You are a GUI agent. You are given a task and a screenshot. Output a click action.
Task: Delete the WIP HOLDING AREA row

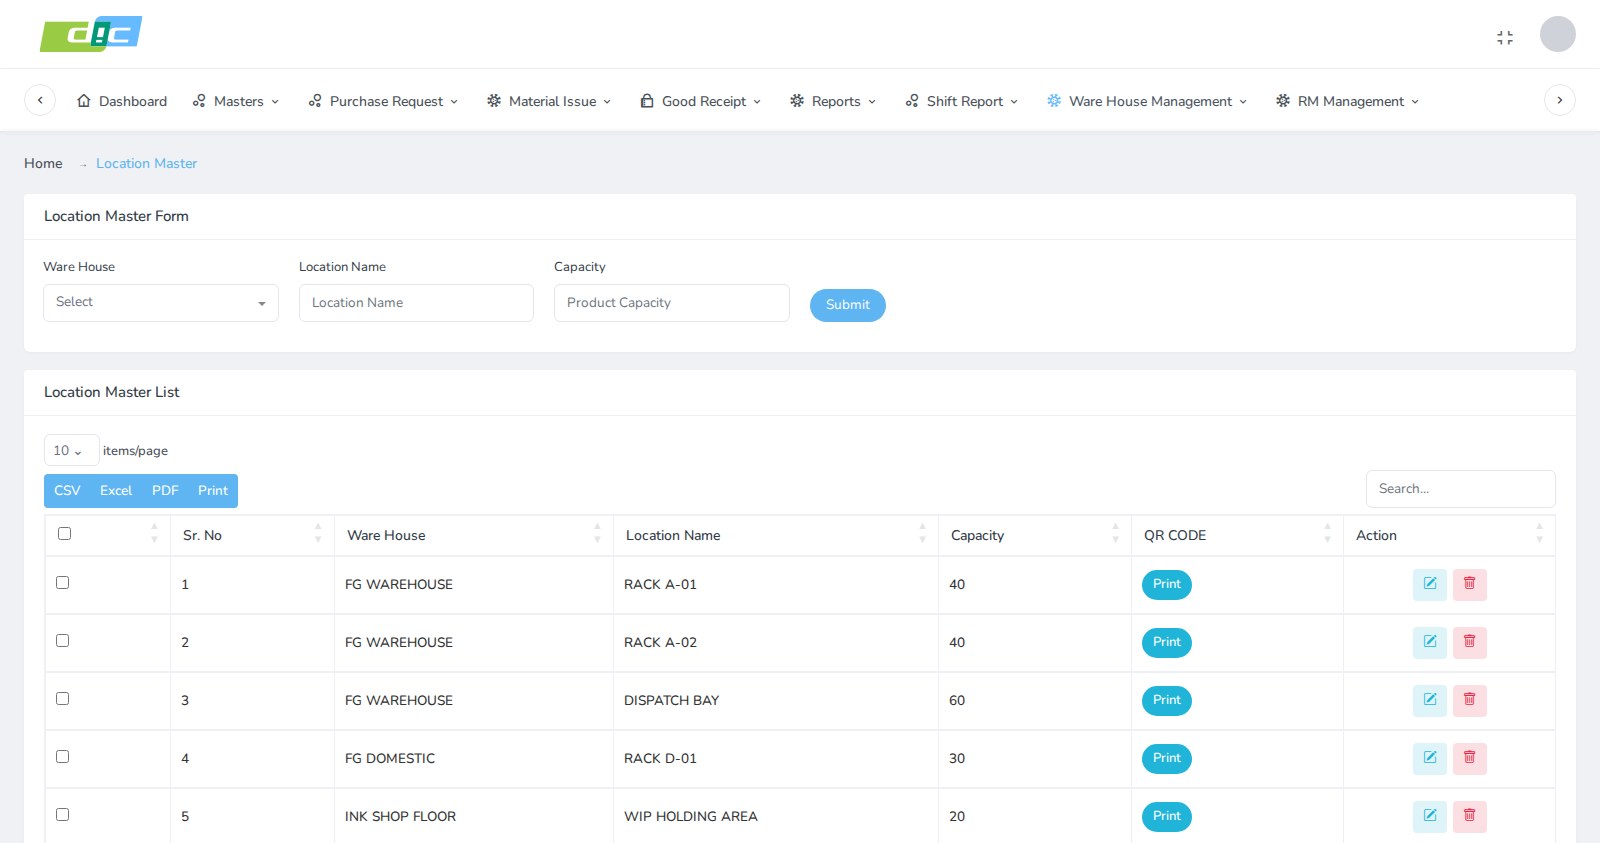(x=1470, y=816)
